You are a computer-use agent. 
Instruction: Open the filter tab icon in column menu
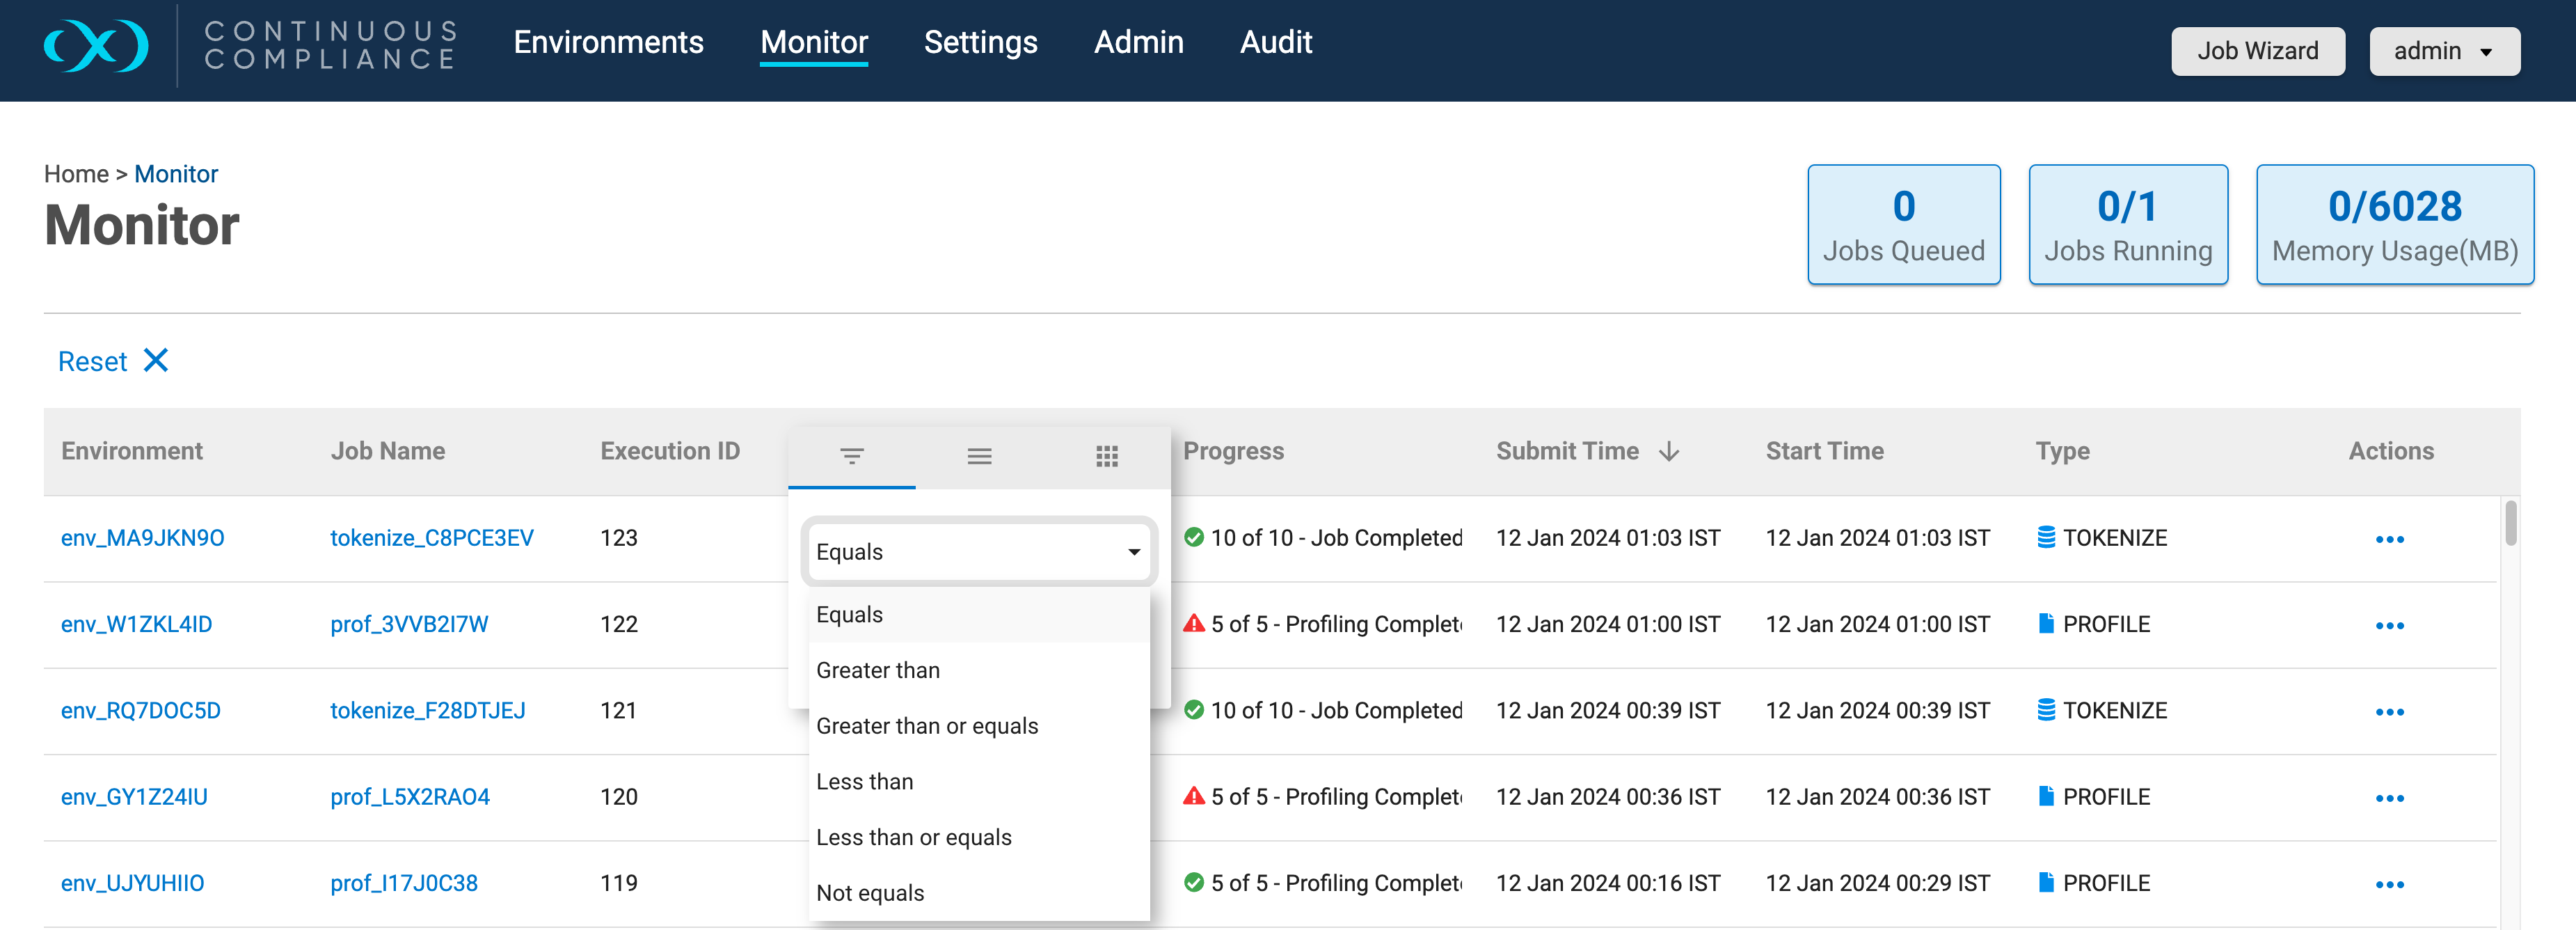pos(852,456)
